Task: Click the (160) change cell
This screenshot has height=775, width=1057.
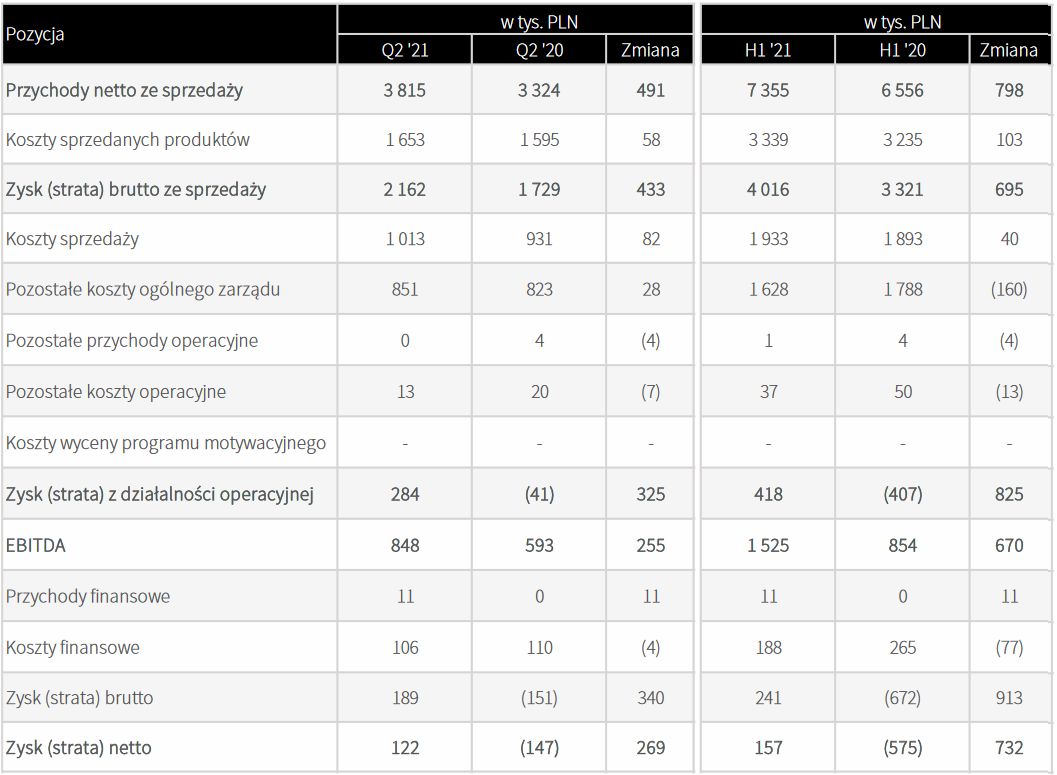Action: coord(1009,290)
